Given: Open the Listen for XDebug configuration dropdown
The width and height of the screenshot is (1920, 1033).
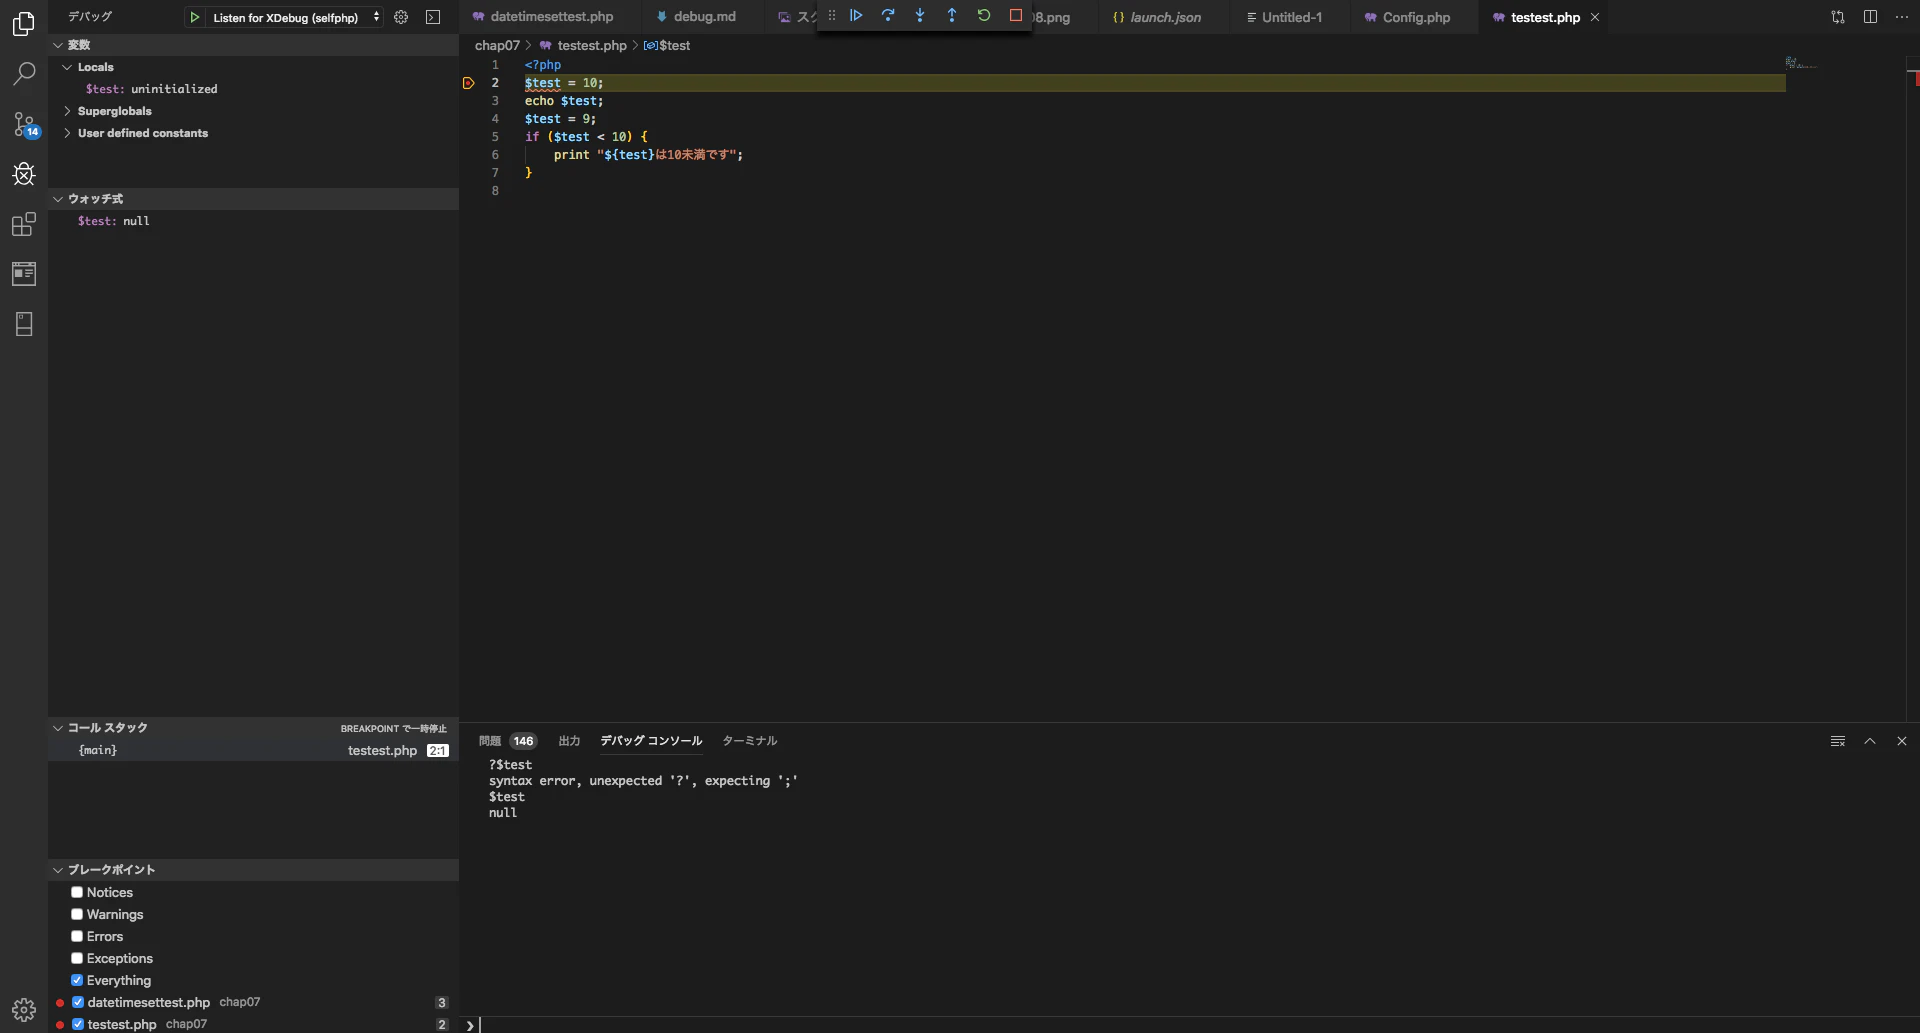Looking at the screenshot, I should coord(297,17).
